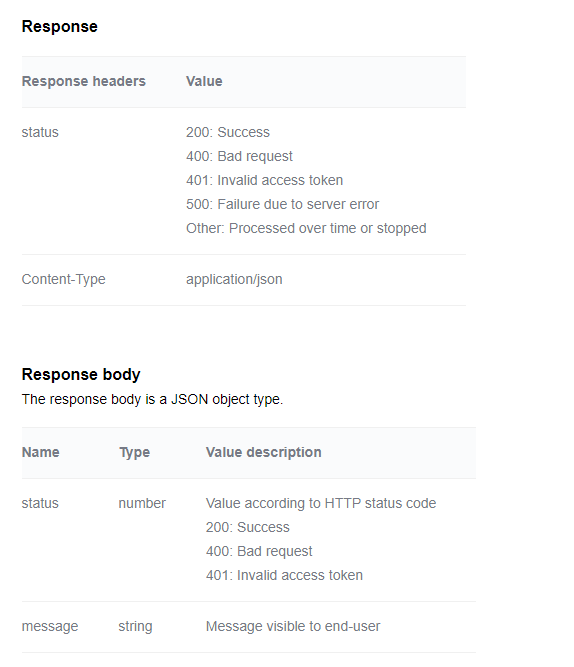Viewport: 574px width, 667px height.
Task: Select the JSON object type sentence
Action: coord(152,399)
